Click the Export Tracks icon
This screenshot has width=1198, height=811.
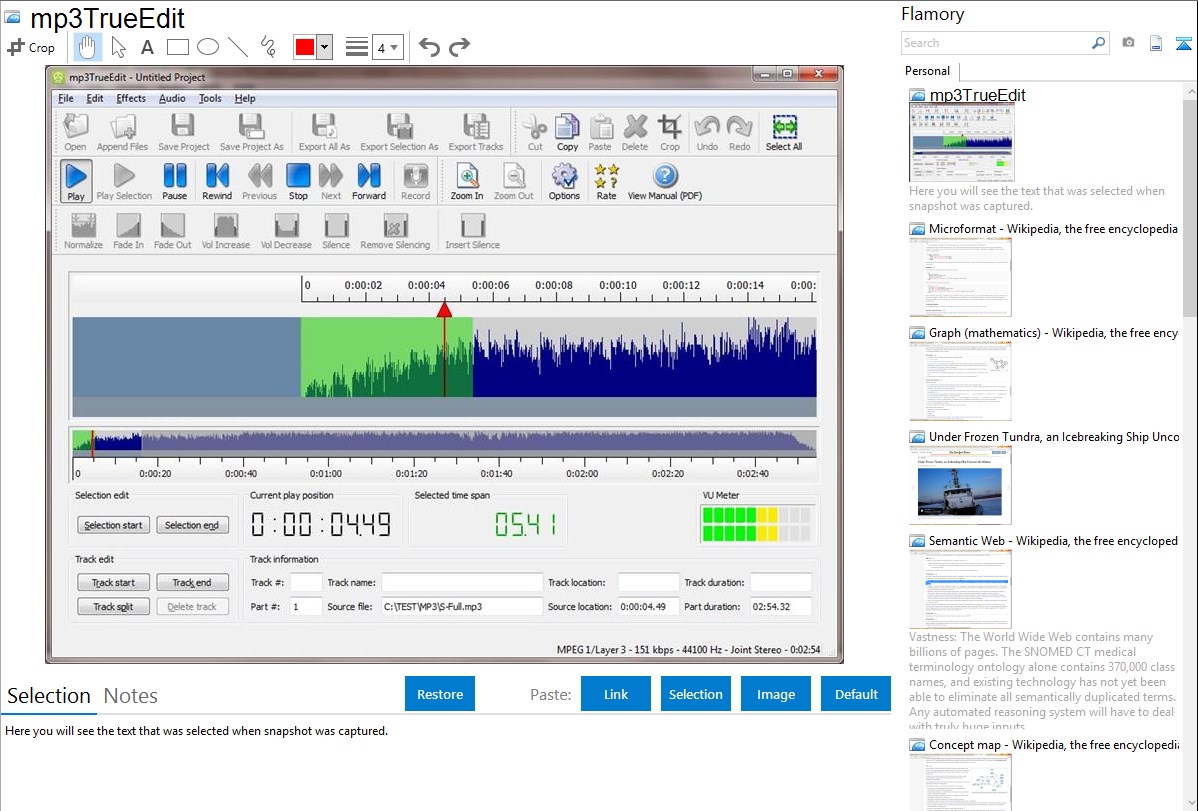point(475,132)
